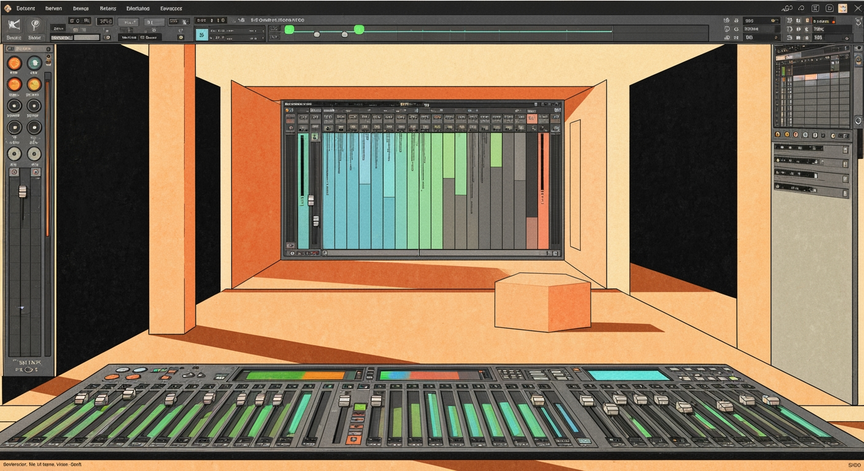Screen dimensions: 864x471
Task: Open the fifth menu in the menu bar
Action: click(138, 8)
